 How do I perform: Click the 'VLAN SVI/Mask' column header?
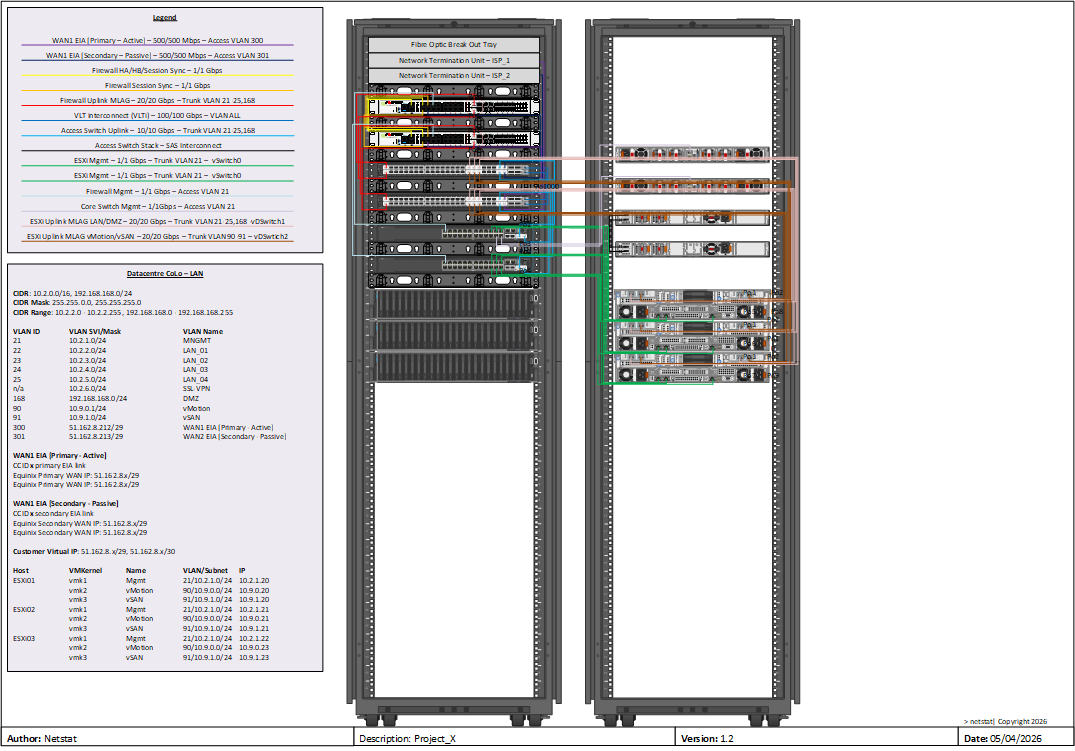pos(95,332)
